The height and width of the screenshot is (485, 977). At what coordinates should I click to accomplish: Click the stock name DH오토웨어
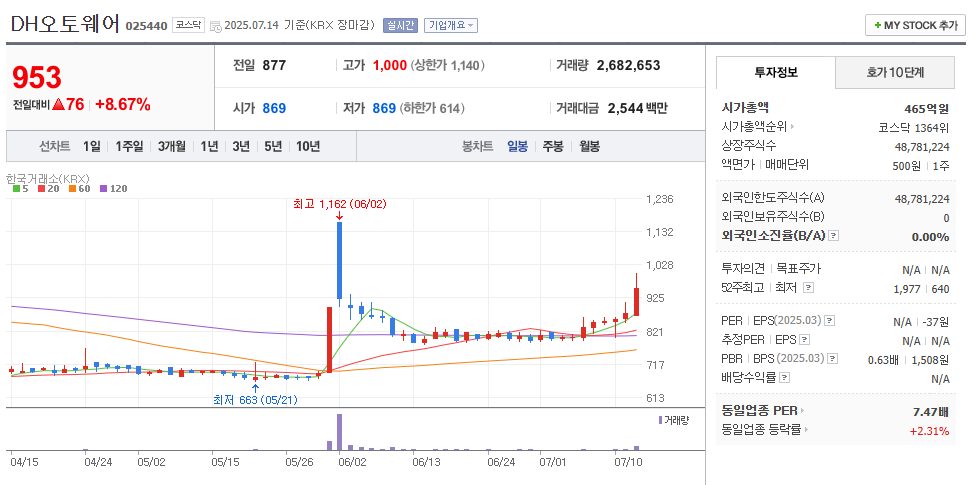(65, 24)
